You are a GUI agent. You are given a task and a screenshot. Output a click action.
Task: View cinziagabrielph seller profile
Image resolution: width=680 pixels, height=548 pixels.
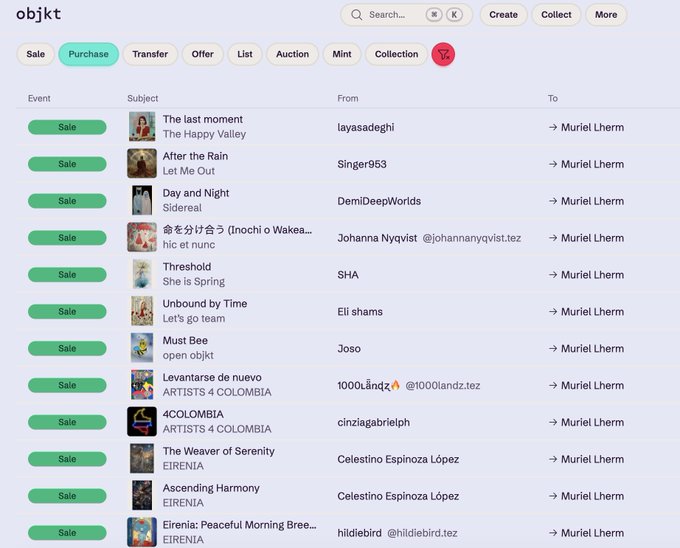tap(373, 422)
